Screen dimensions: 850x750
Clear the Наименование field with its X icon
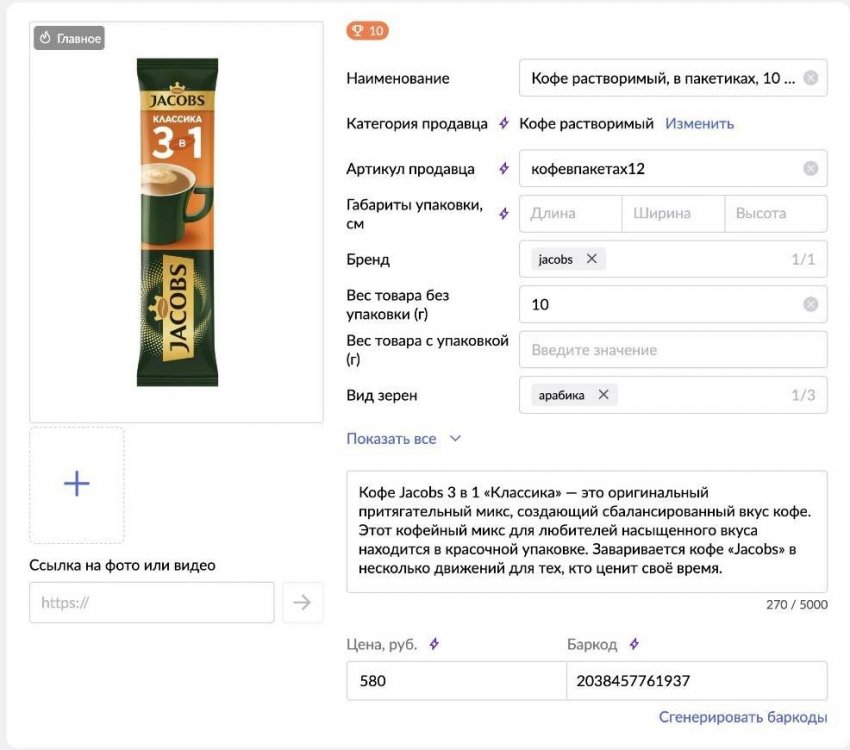pyautogui.click(x=810, y=78)
